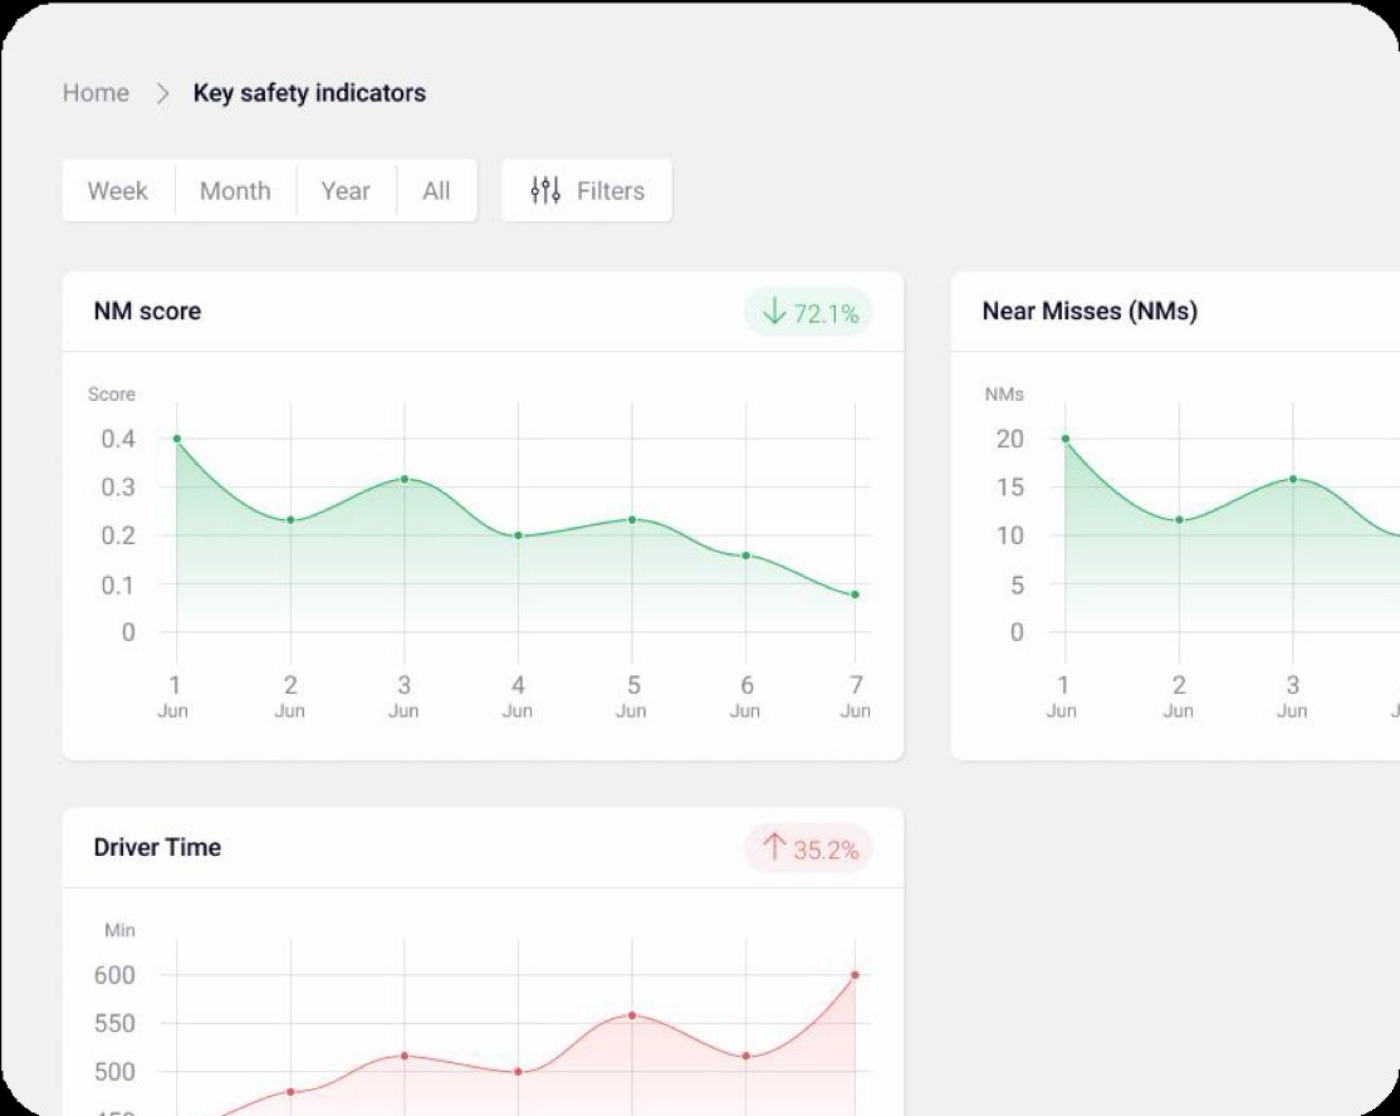Click the 35.2% value in the Driver Time badge
This screenshot has height=1116, width=1400.
pos(826,850)
